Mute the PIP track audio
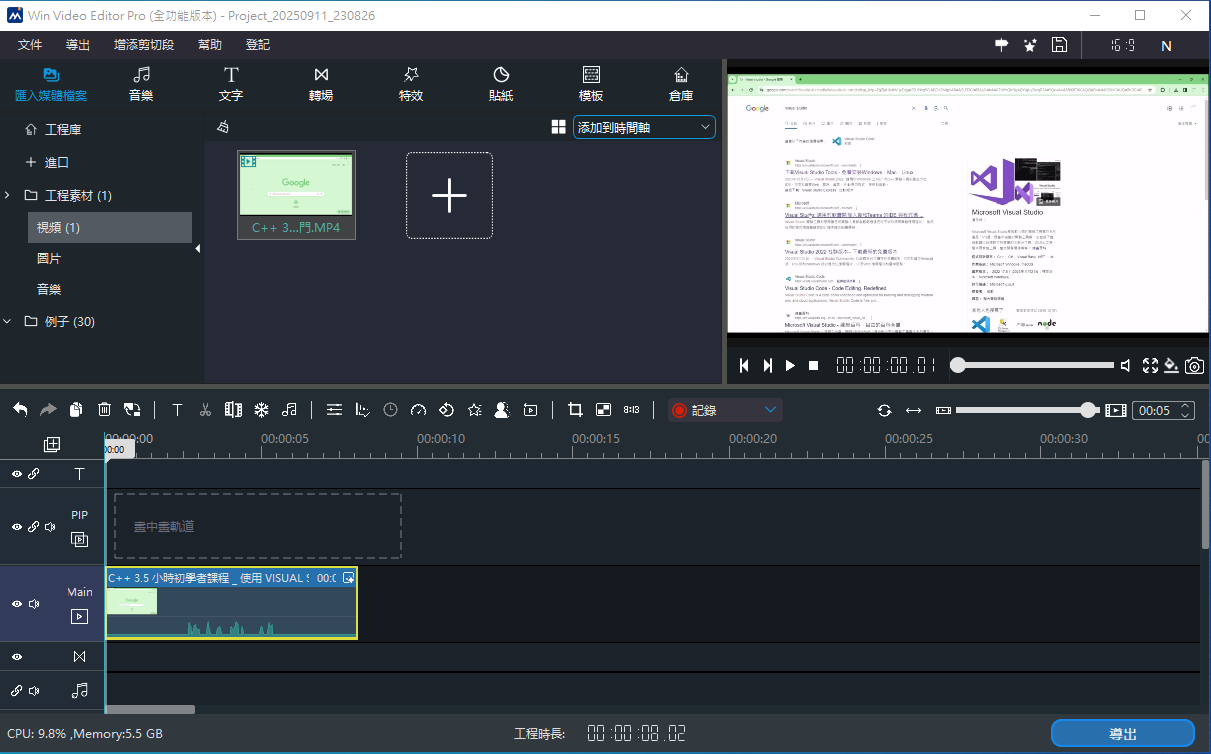The height and width of the screenshot is (754, 1211). tap(50, 527)
